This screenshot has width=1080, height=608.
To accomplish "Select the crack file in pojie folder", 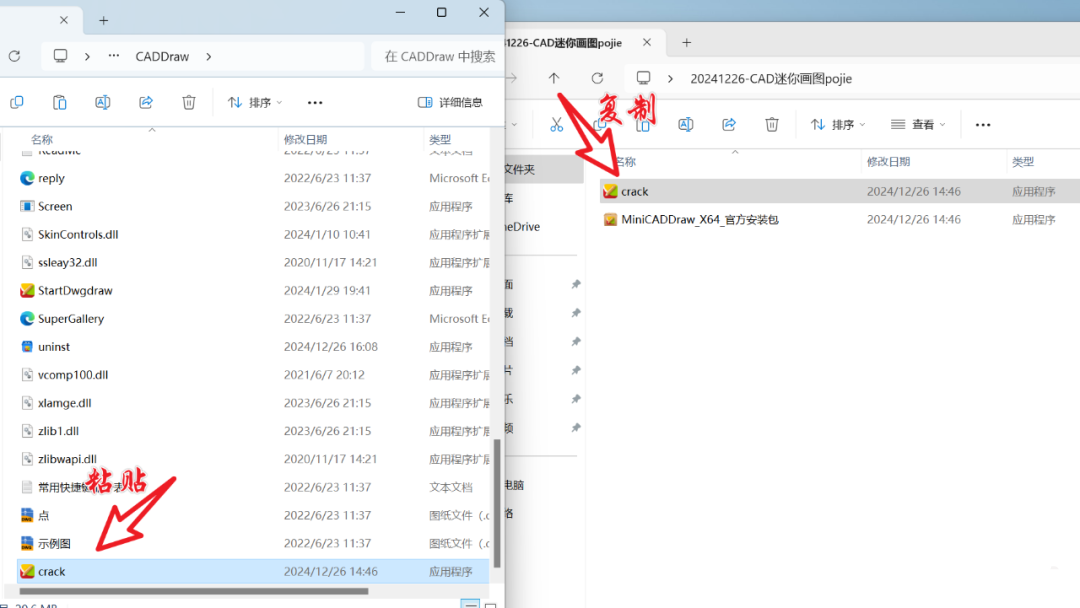I will 840,191.
